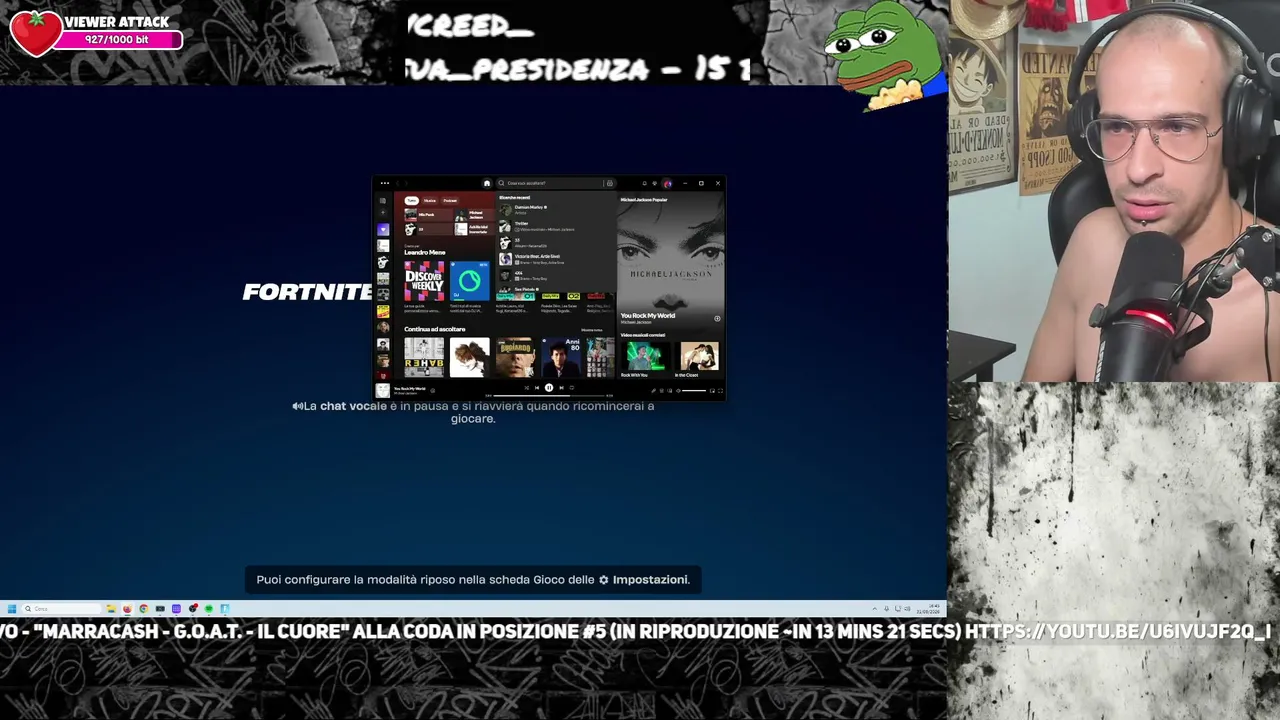Adjust the Spotify volume slider
The image size is (1280, 720).
(696, 391)
